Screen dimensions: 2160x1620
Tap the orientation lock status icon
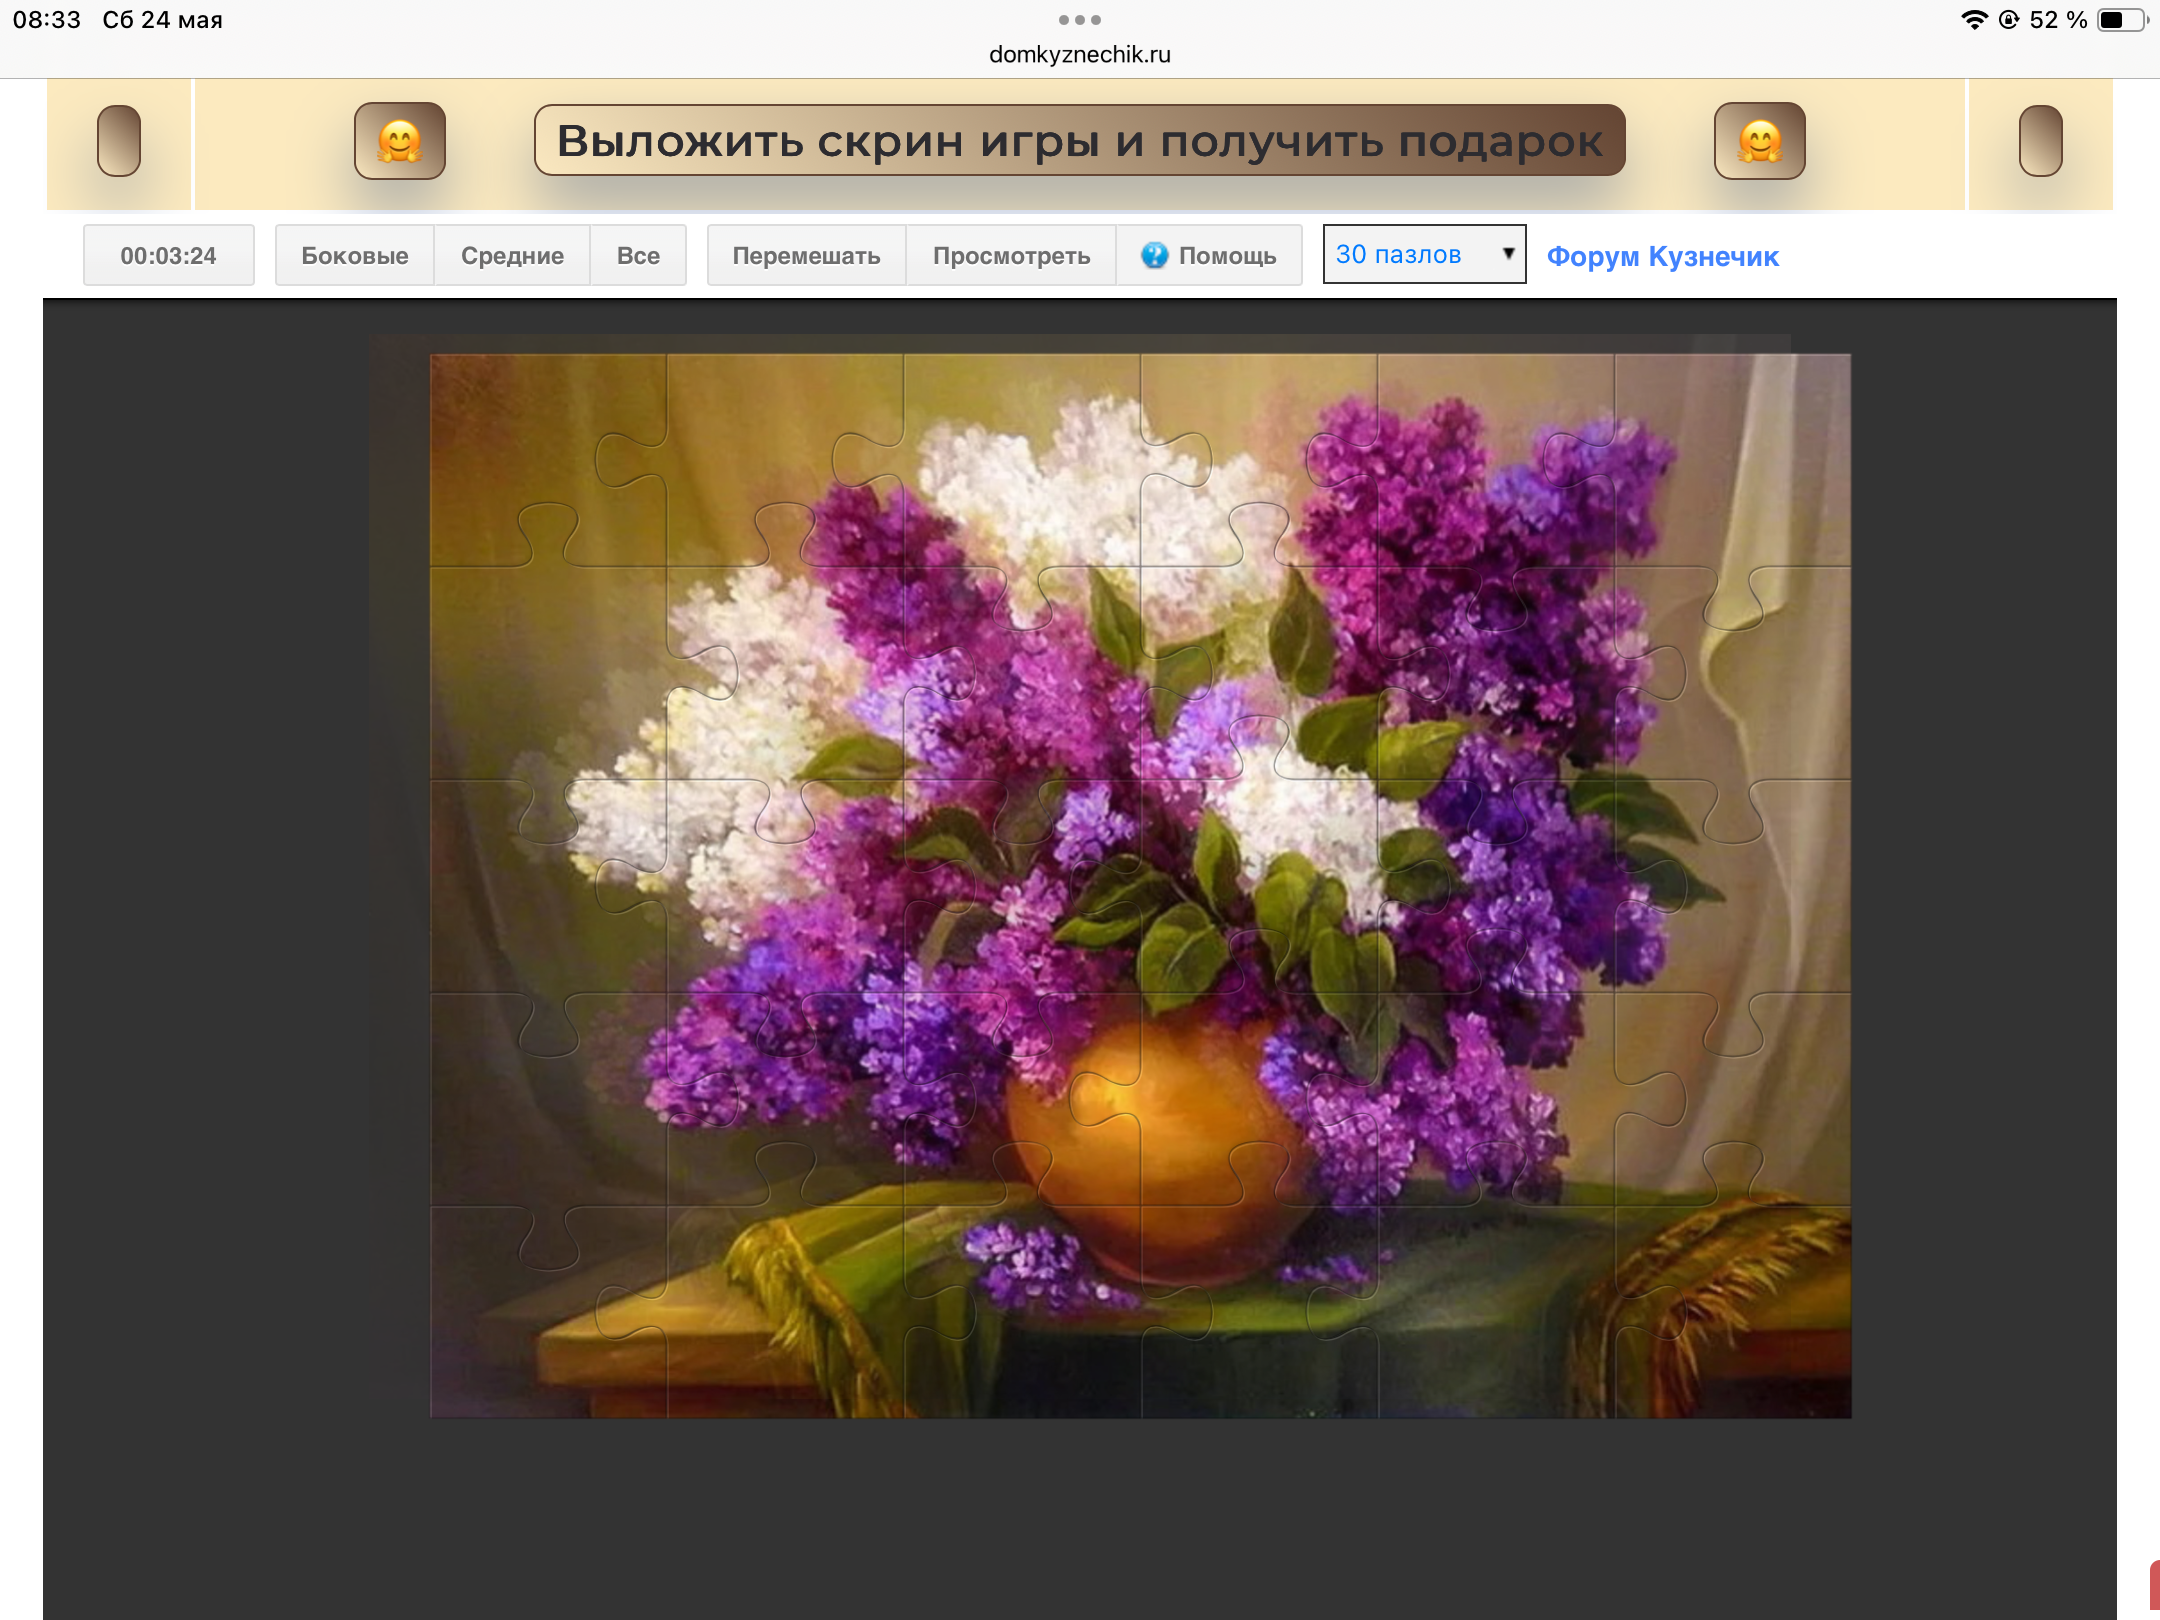[2008, 20]
